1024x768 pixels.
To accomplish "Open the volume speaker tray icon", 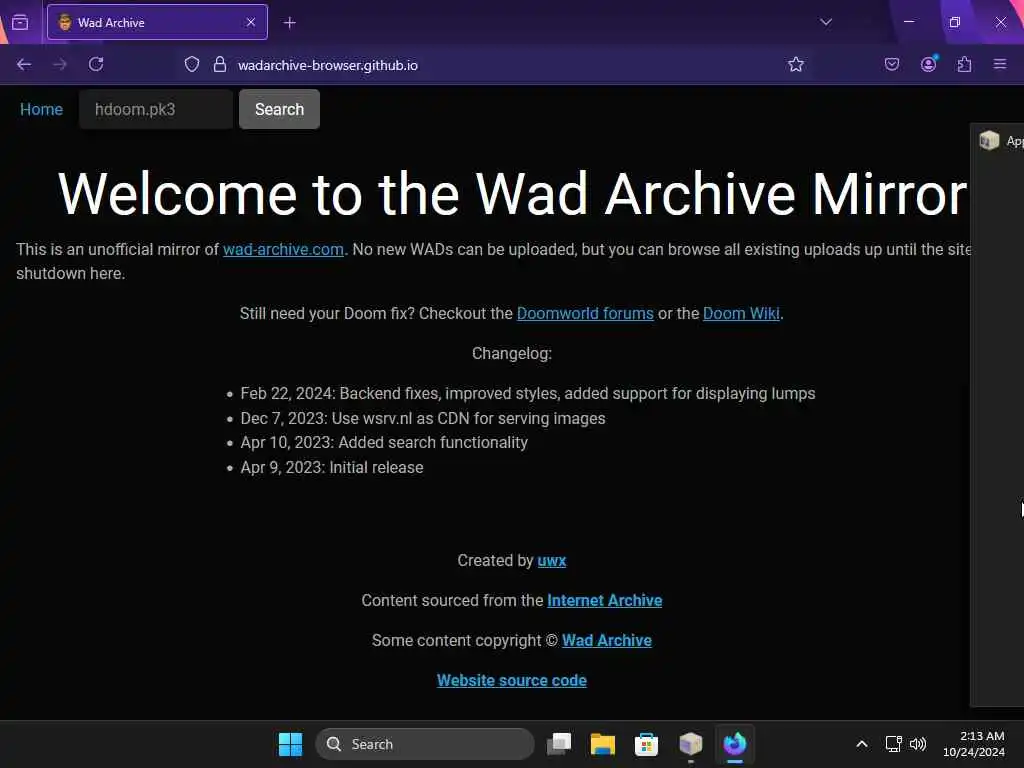I will pyautogui.click(x=918, y=744).
